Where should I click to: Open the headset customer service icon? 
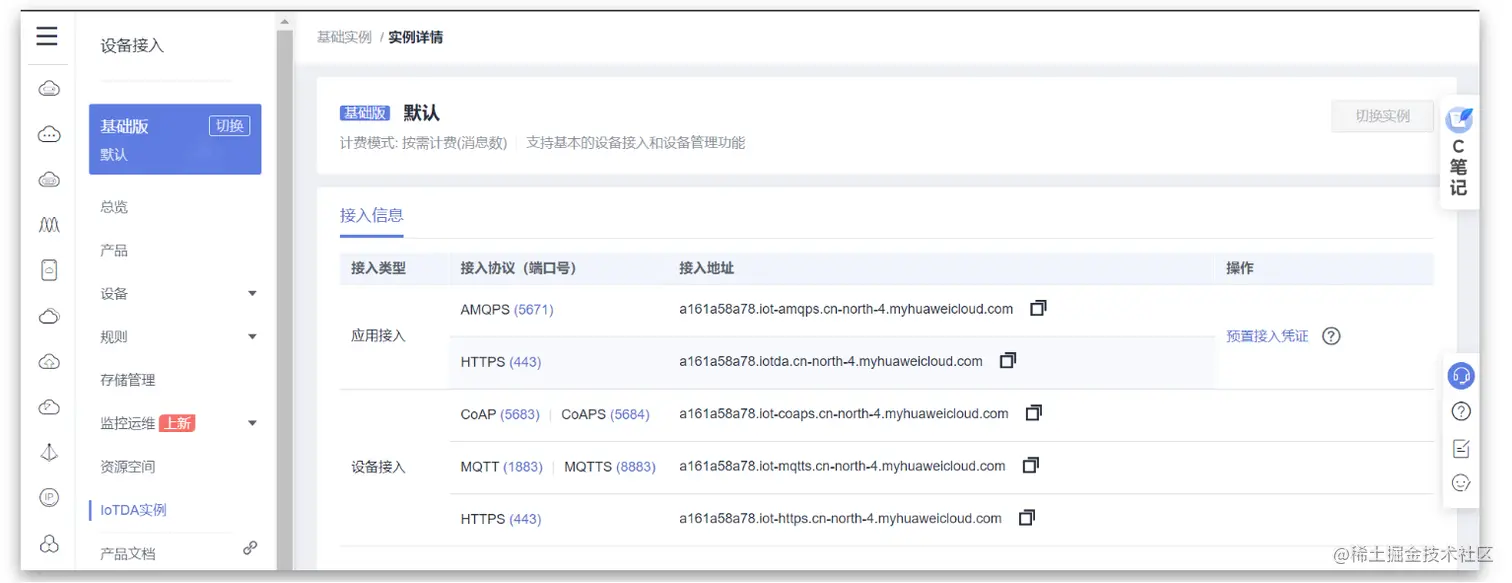1461,376
